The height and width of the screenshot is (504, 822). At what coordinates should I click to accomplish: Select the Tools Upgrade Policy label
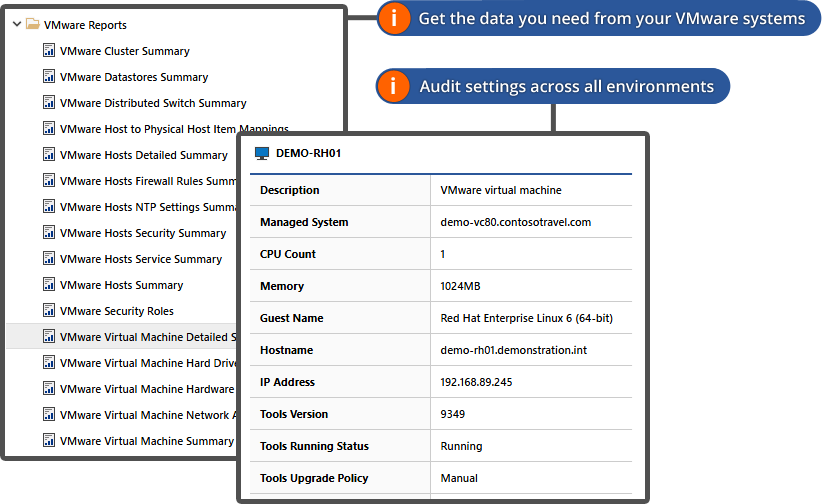click(x=314, y=478)
